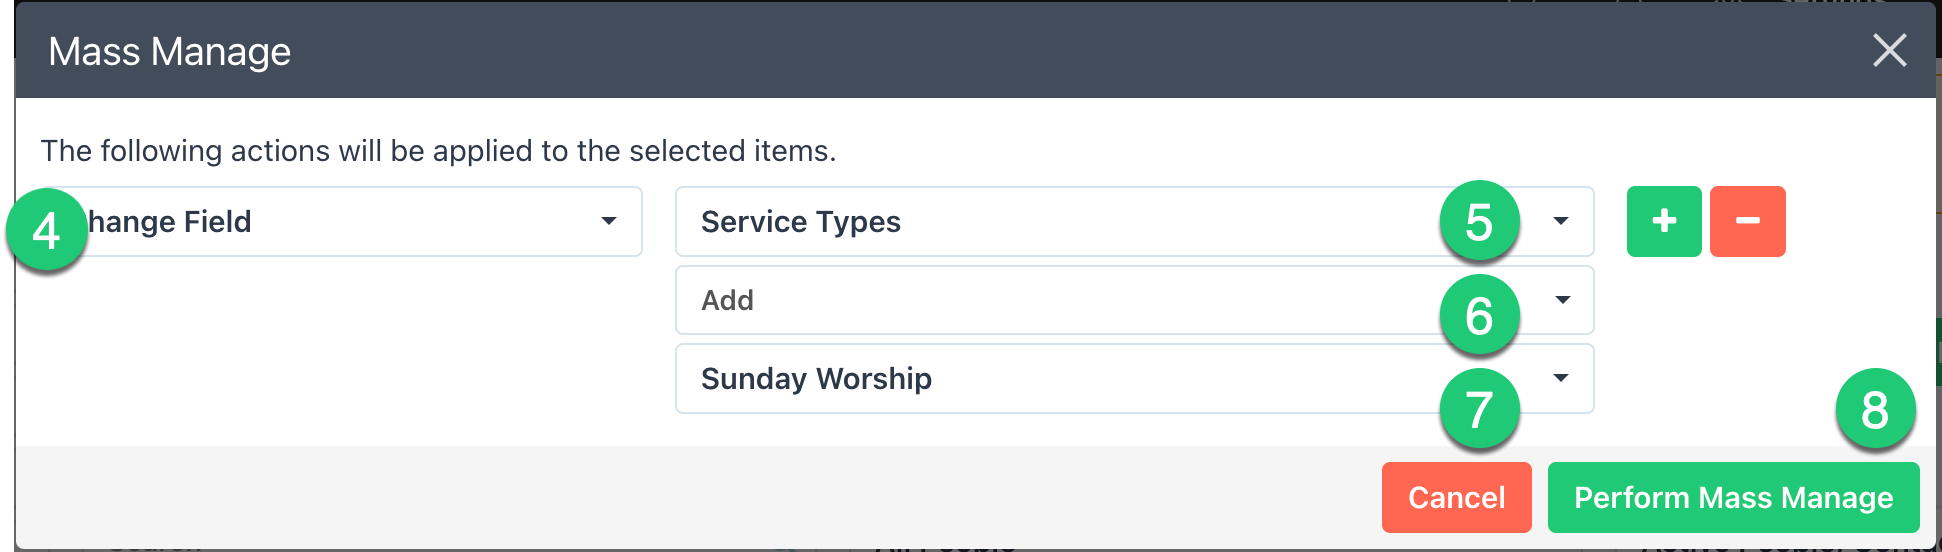Cancel the mass manage operation
This screenshot has height=552, width=1942.
1456,497
